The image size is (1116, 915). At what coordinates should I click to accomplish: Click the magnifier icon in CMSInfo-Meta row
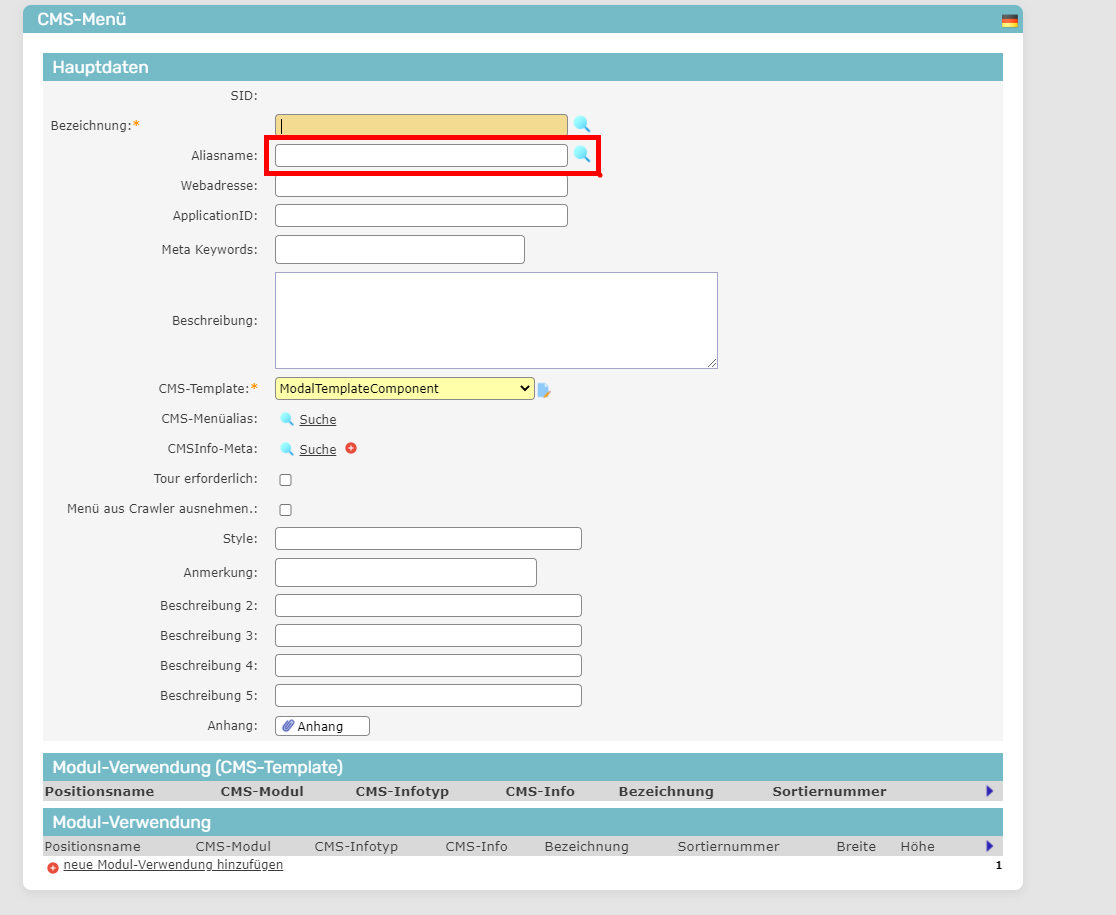287,449
